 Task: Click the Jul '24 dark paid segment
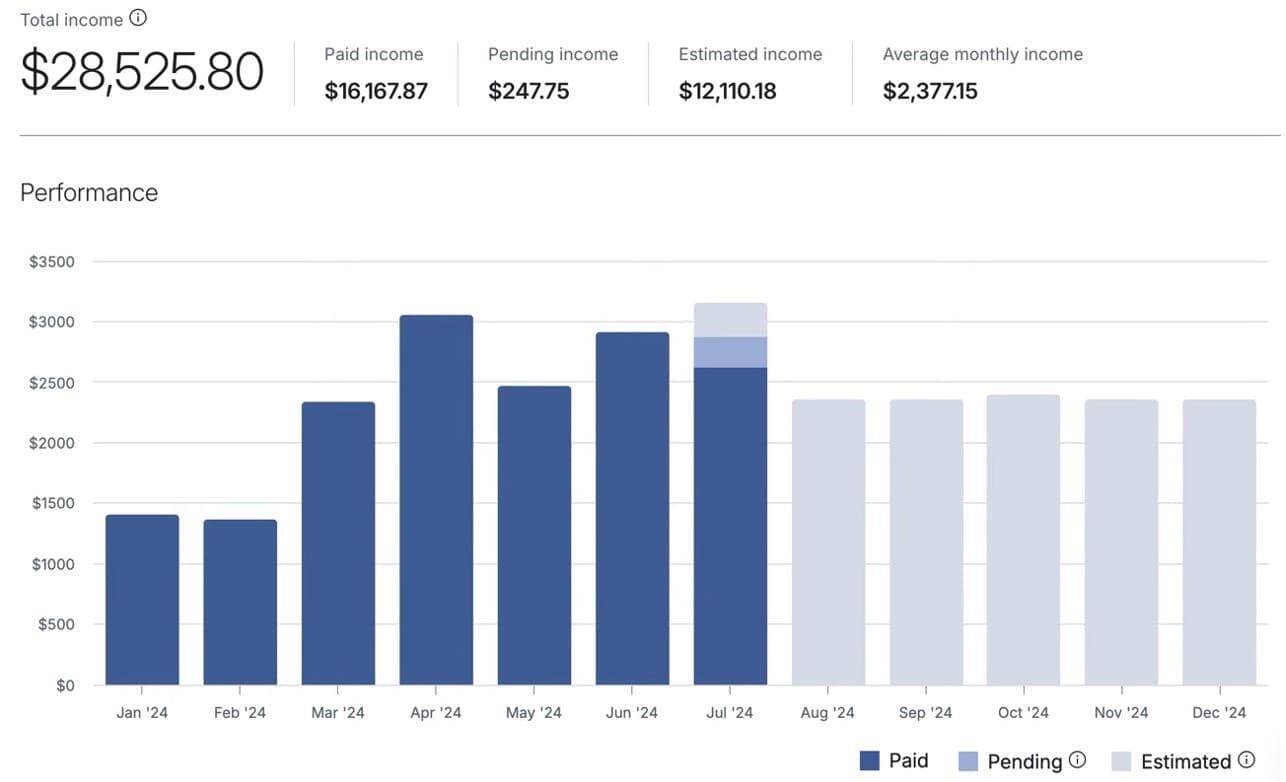pos(730,526)
